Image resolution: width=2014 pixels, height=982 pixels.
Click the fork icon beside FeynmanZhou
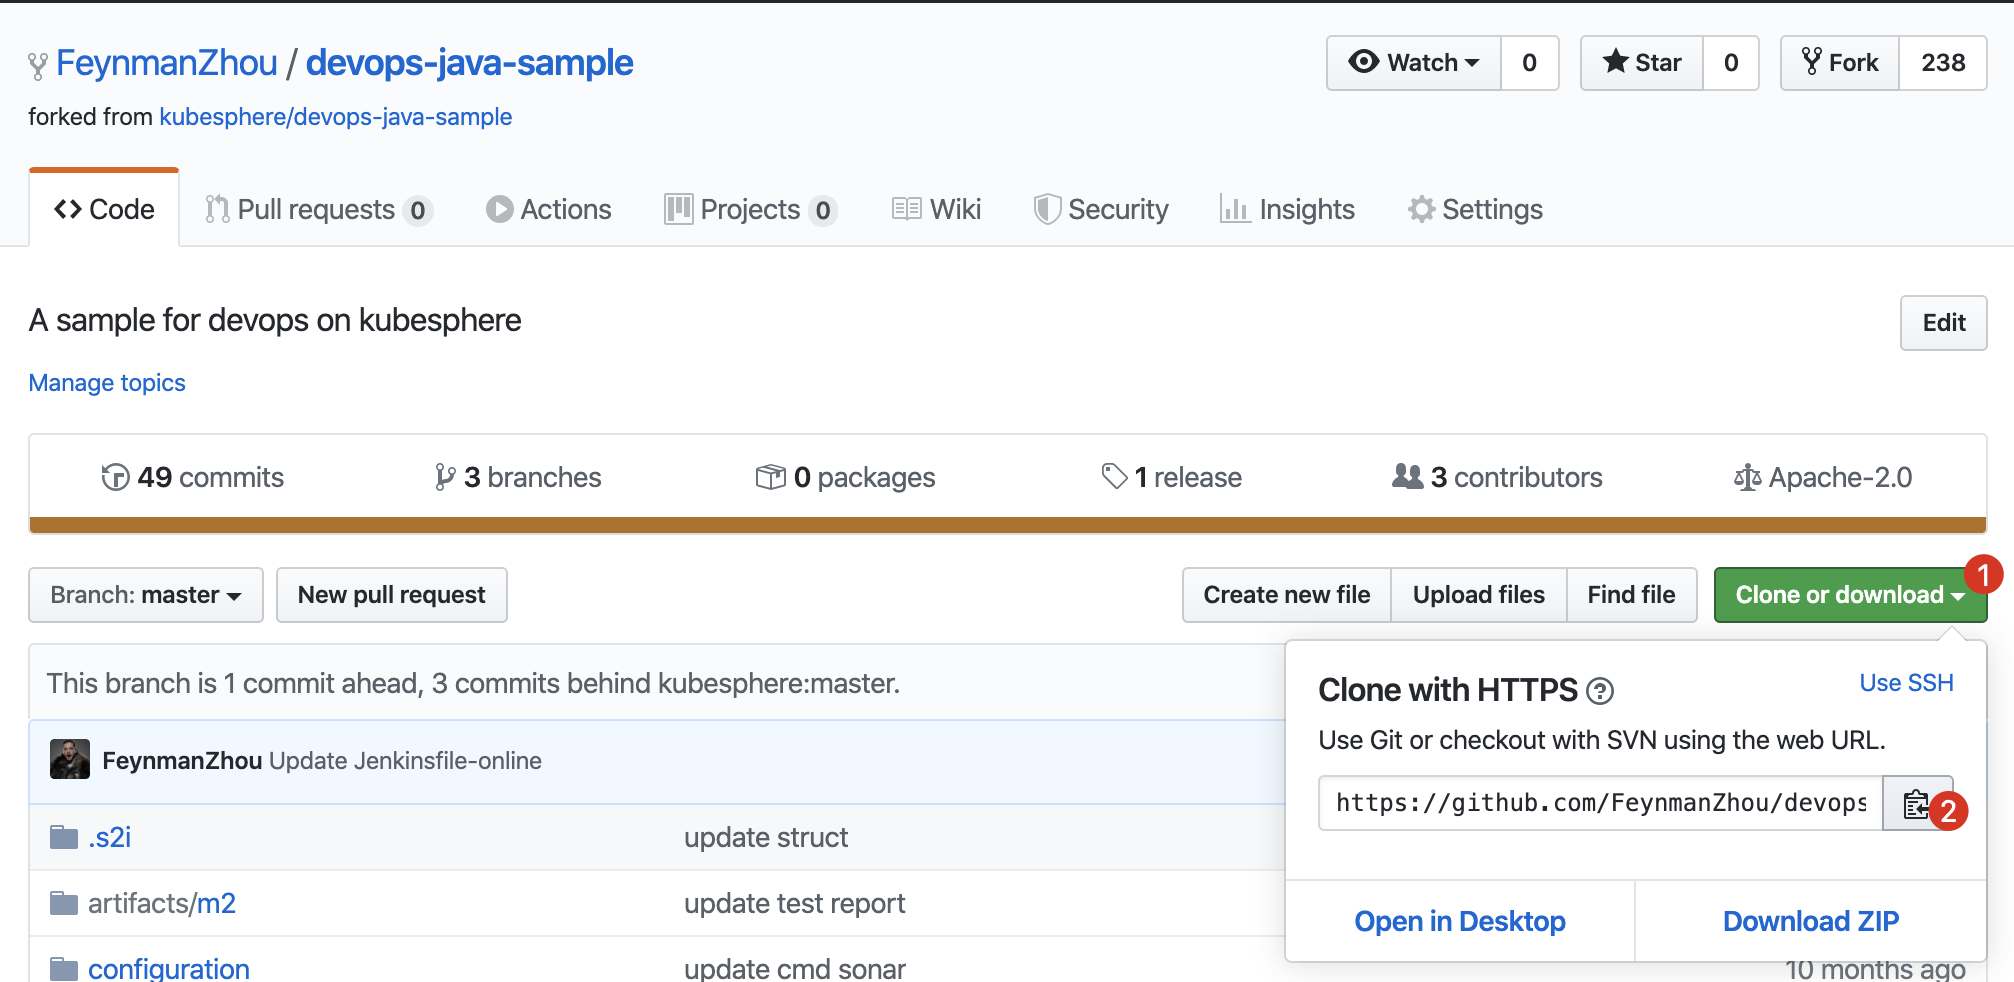[x=38, y=65]
